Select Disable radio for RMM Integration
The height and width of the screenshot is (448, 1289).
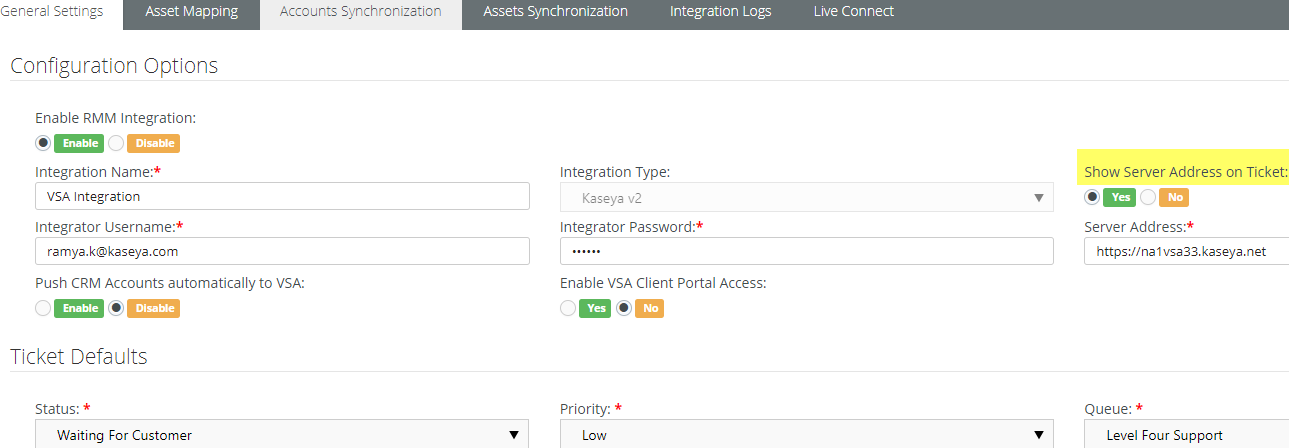(116, 143)
